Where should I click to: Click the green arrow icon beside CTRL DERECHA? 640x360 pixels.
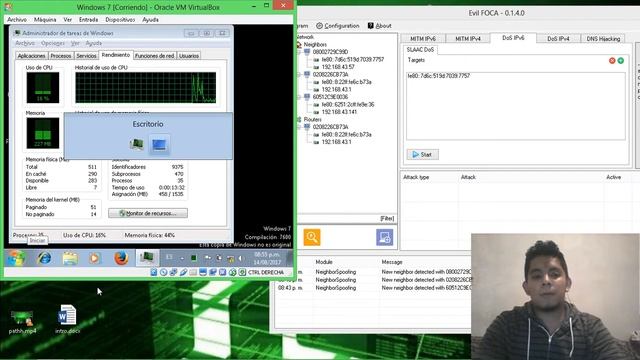click(242, 272)
